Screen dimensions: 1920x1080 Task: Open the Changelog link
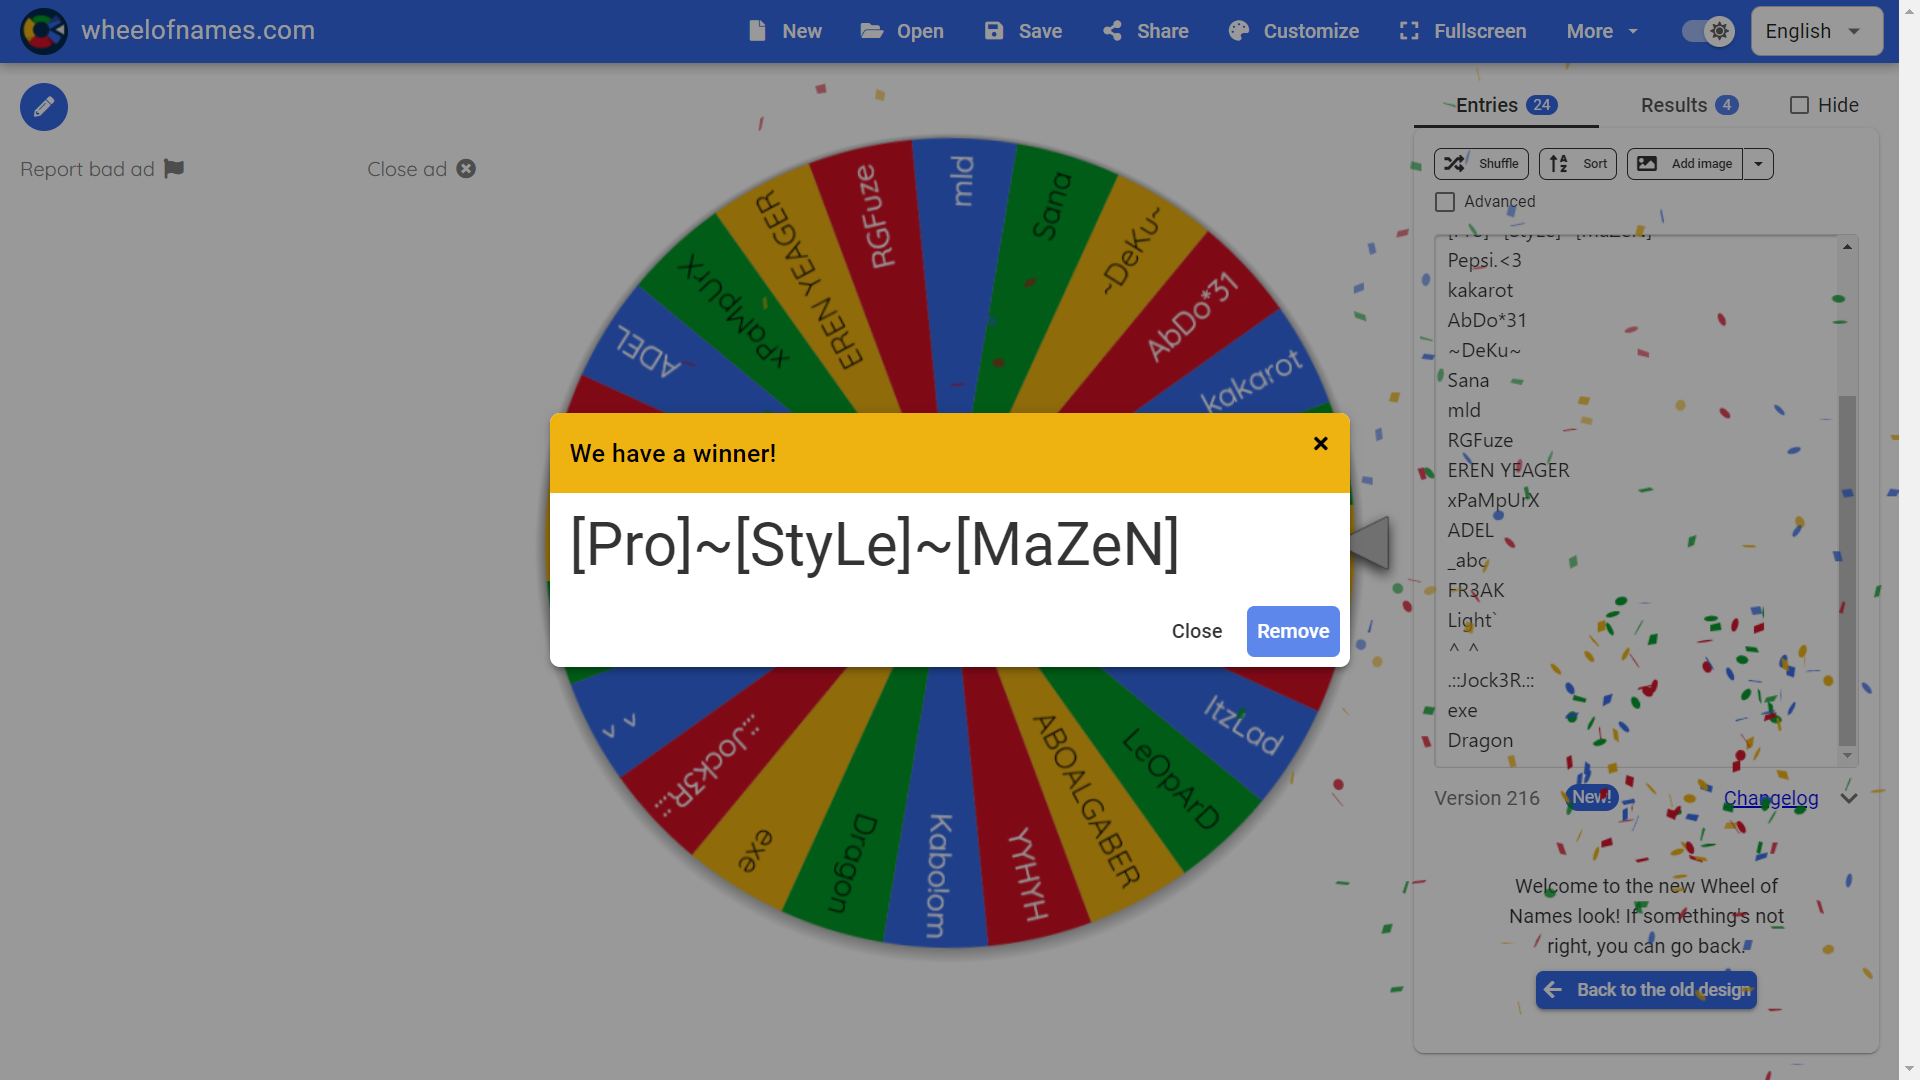pos(1770,798)
